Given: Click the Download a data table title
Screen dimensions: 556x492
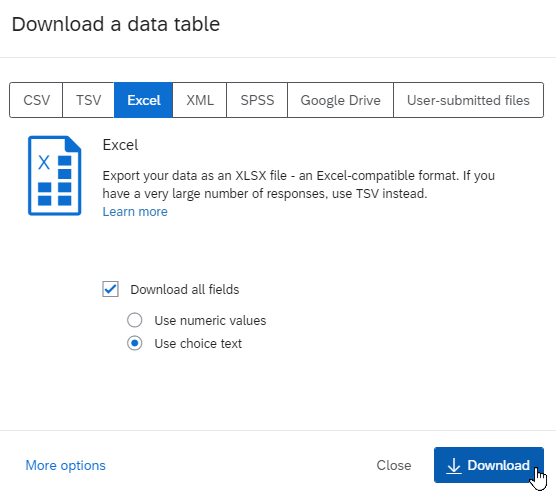Looking at the screenshot, I should coord(116,24).
